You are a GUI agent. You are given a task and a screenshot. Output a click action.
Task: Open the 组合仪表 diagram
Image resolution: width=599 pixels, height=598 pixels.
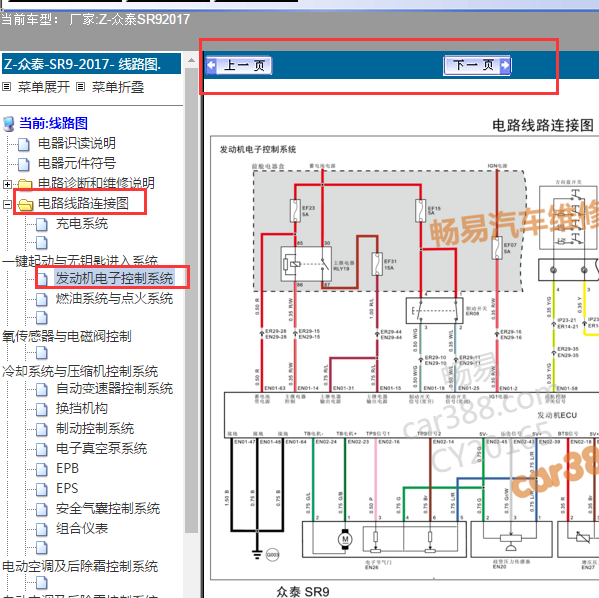coord(82,528)
